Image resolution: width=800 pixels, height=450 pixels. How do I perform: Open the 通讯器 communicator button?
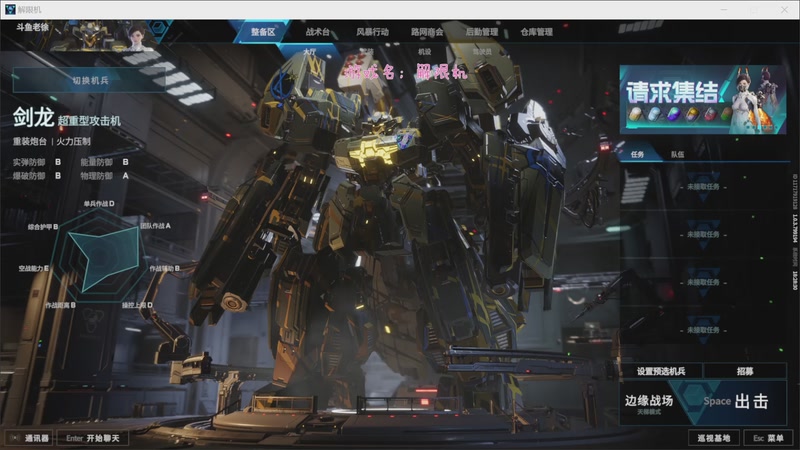click(30, 438)
